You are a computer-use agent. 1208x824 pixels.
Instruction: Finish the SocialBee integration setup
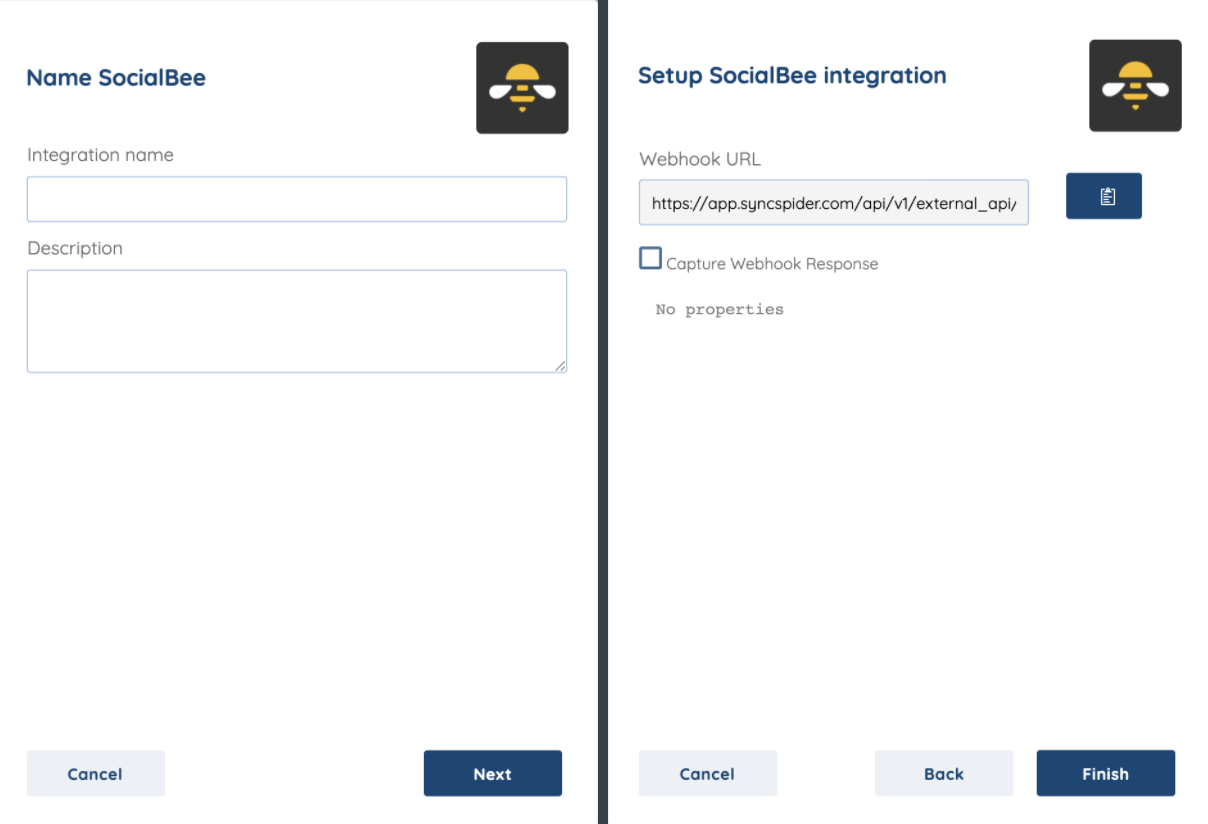(x=1105, y=774)
